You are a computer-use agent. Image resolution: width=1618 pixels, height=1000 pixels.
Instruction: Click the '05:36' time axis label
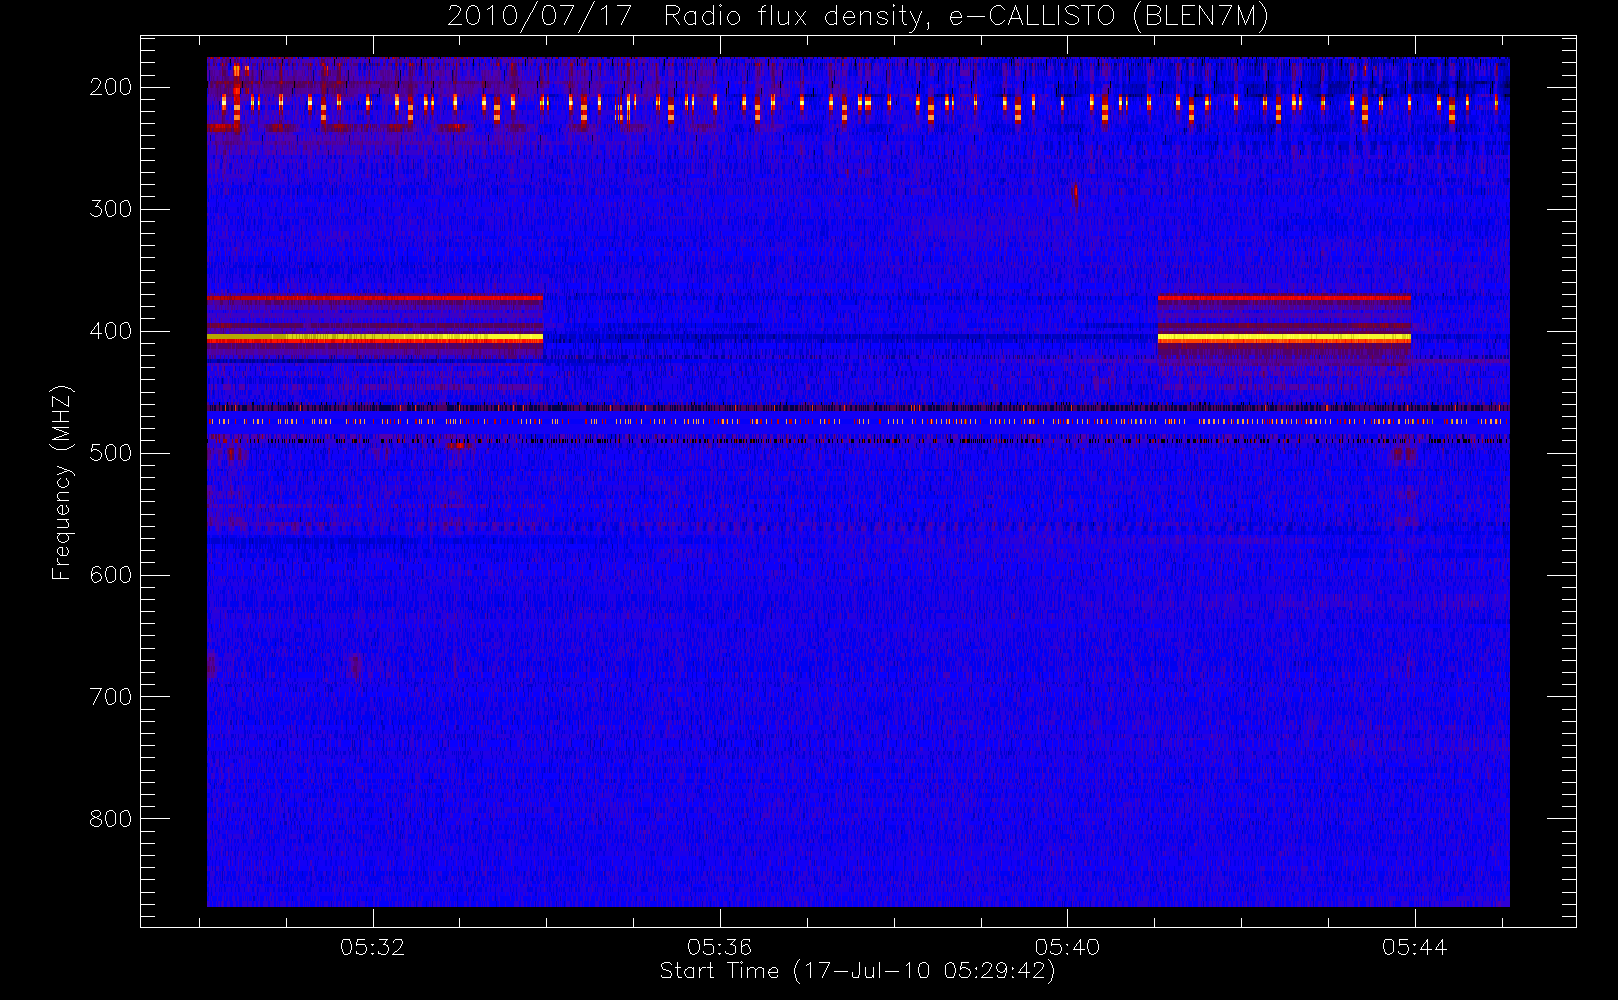tap(719, 947)
